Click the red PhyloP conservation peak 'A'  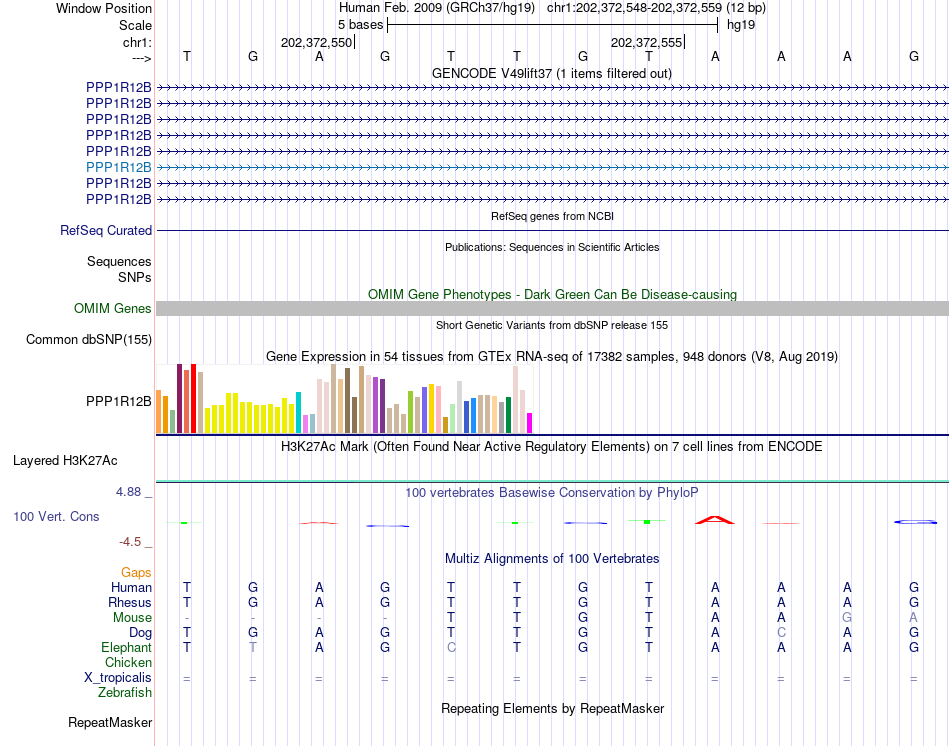(715, 520)
